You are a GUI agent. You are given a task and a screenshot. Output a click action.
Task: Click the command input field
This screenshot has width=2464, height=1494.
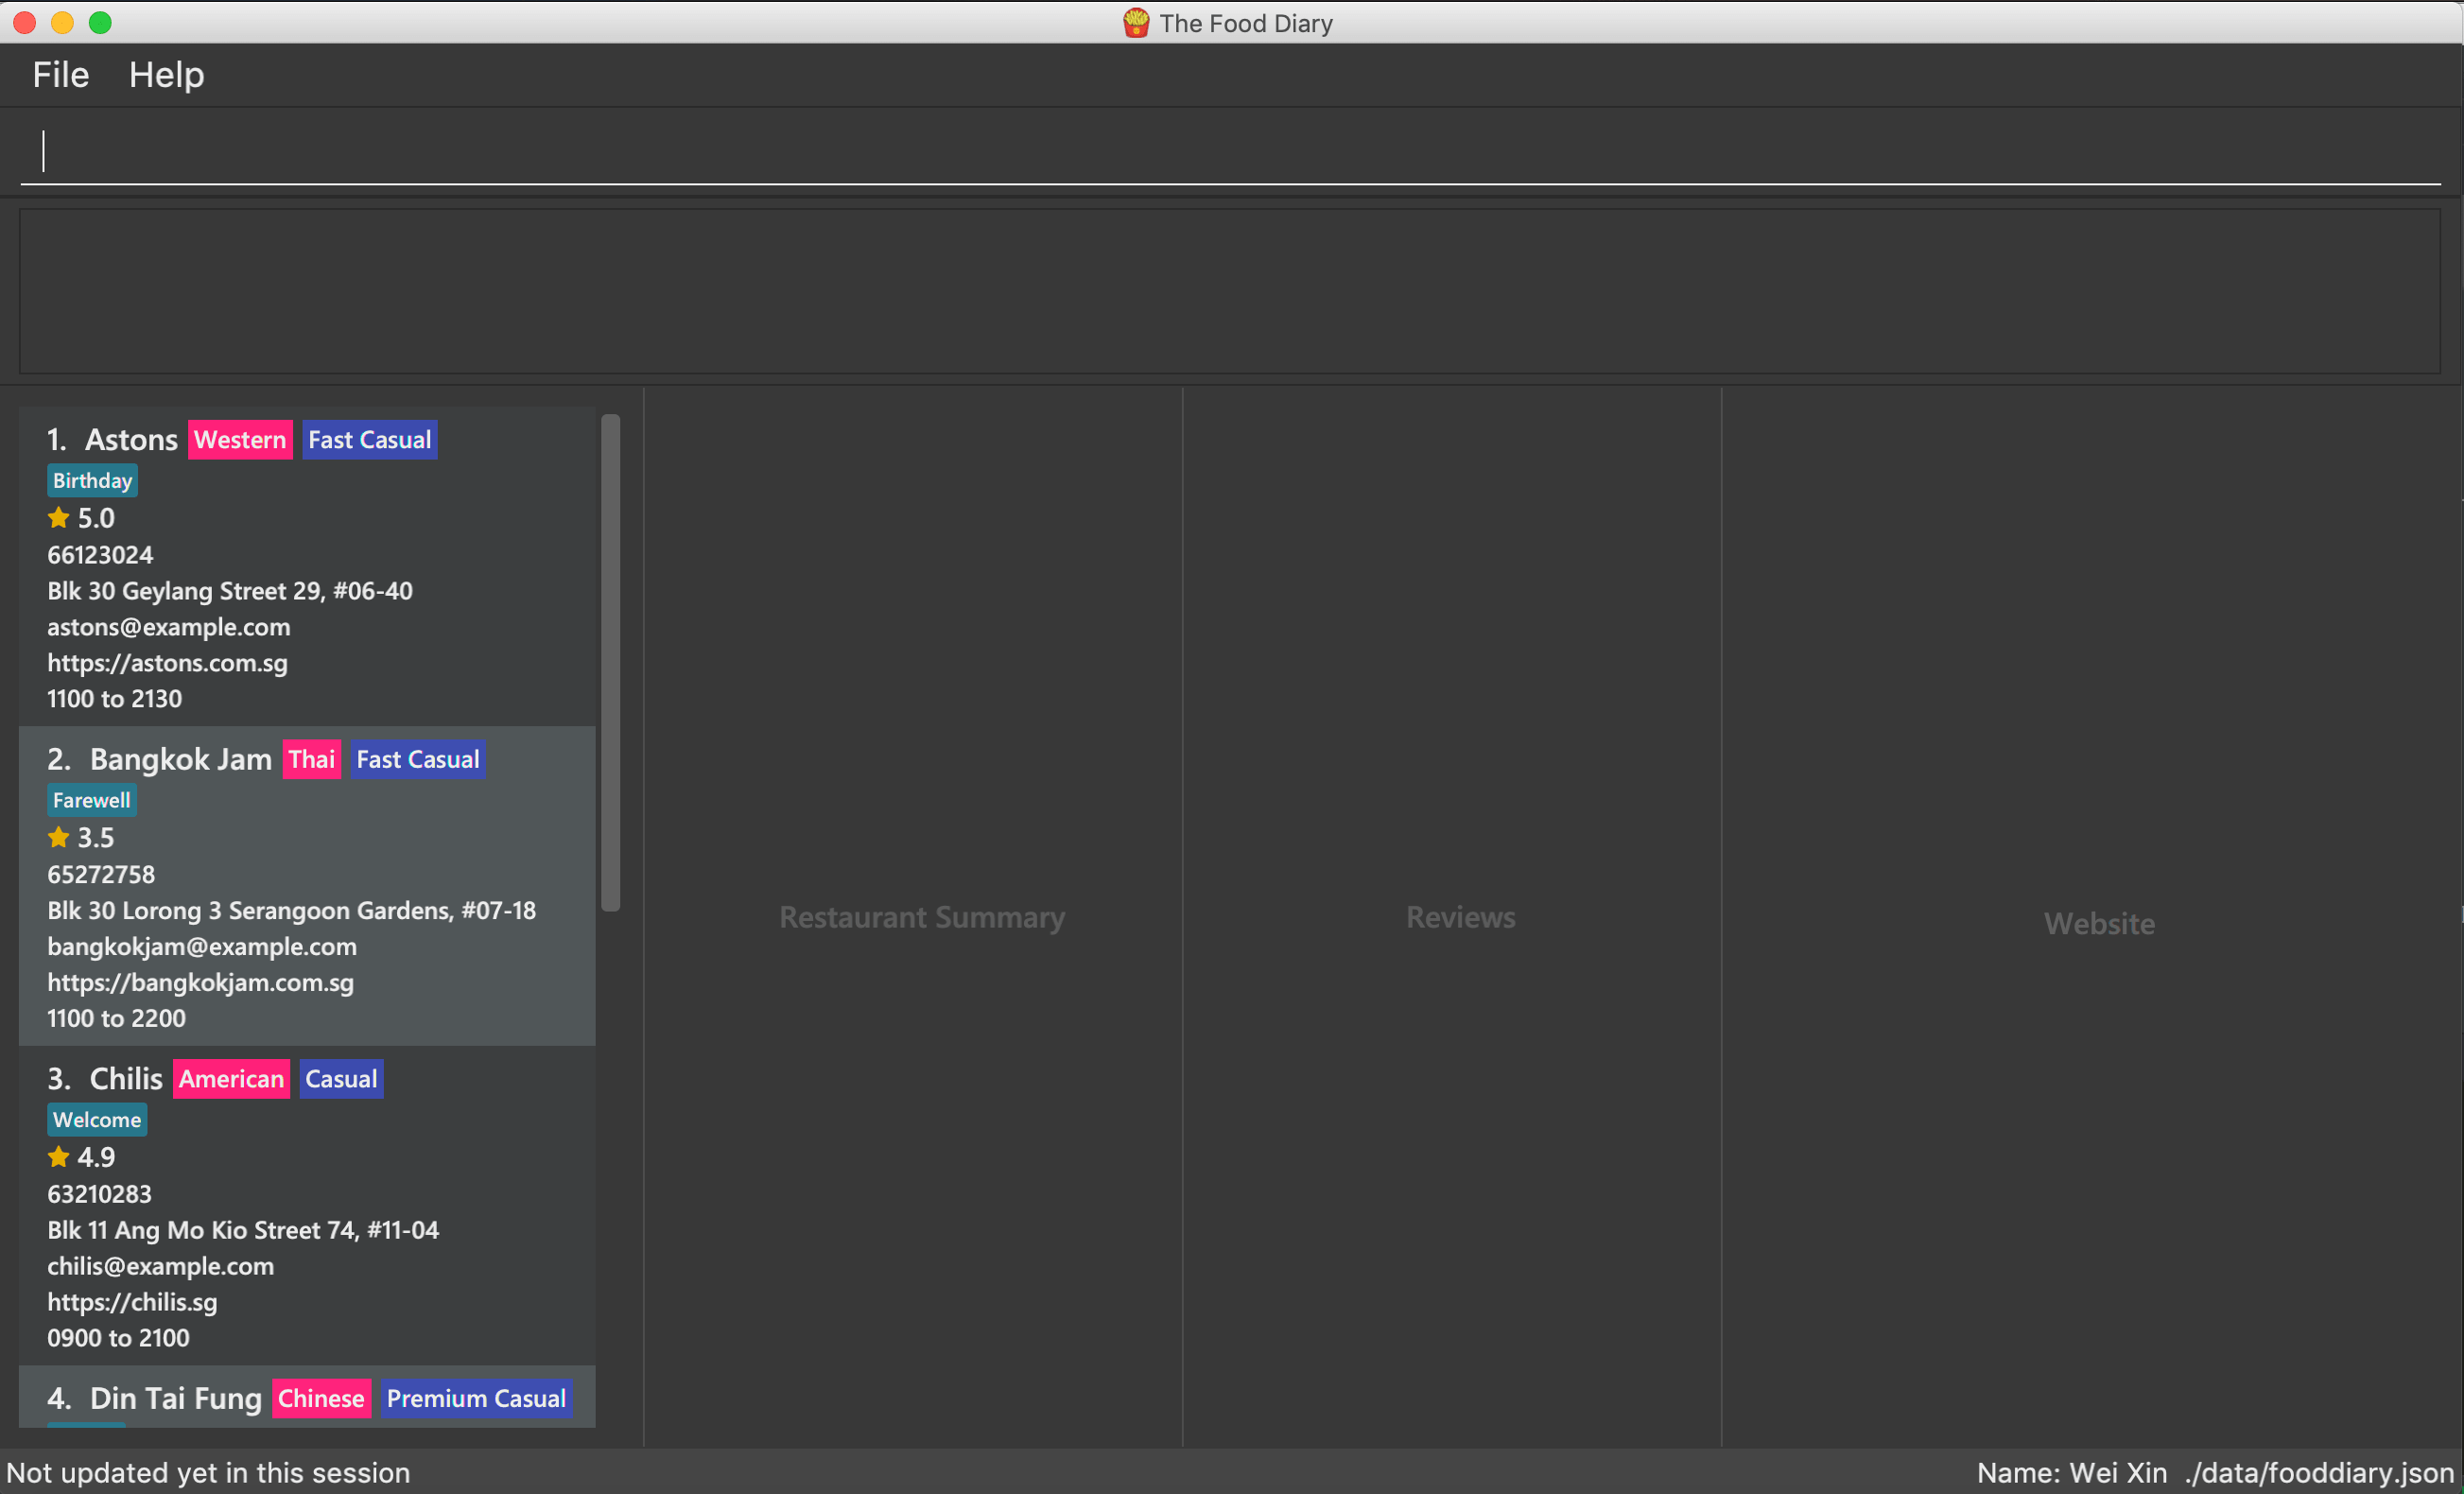(1230, 151)
